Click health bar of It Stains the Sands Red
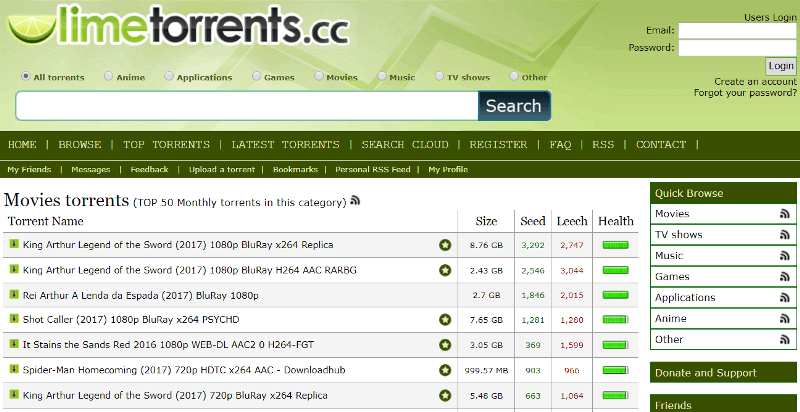800x412 pixels. pyautogui.click(x=615, y=345)
